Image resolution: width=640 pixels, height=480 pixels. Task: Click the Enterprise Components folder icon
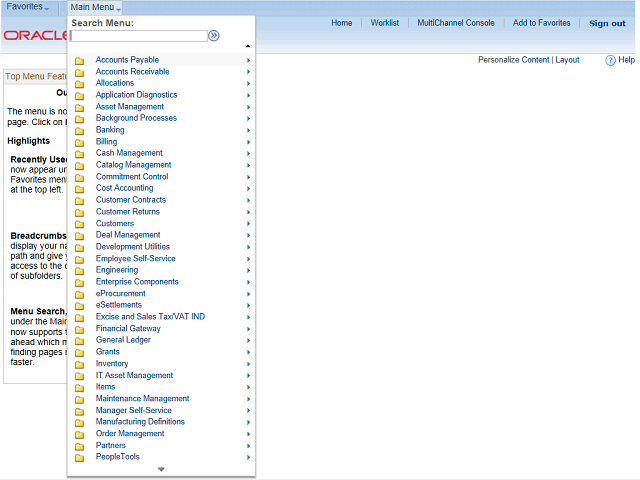click(x=80, y=283)
